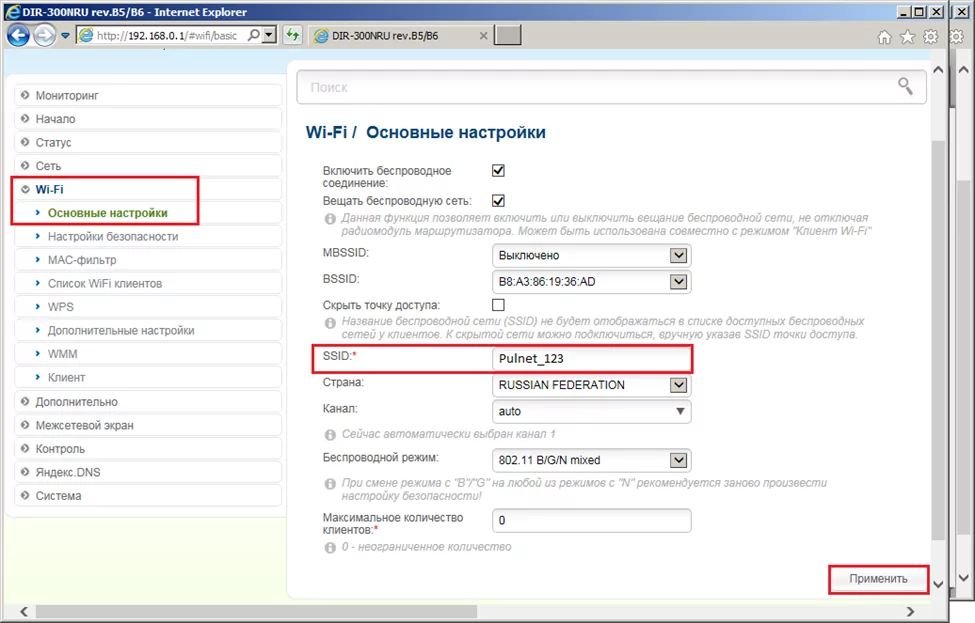Click info icon beside wireless mode hint
The width and height of the screenshot is (975, 623).
click(x=330, y=484)
